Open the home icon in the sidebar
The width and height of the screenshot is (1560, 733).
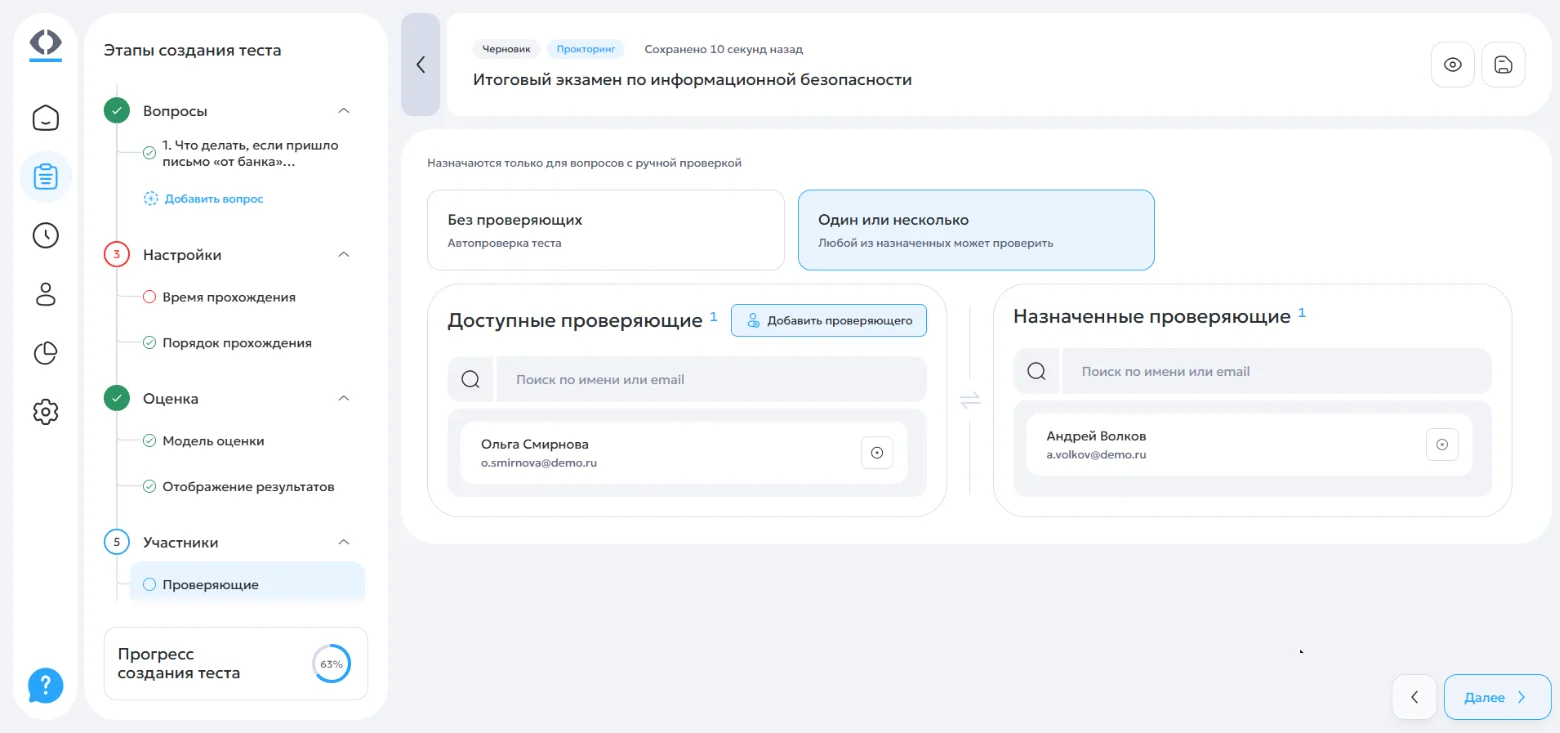(46, 118)
